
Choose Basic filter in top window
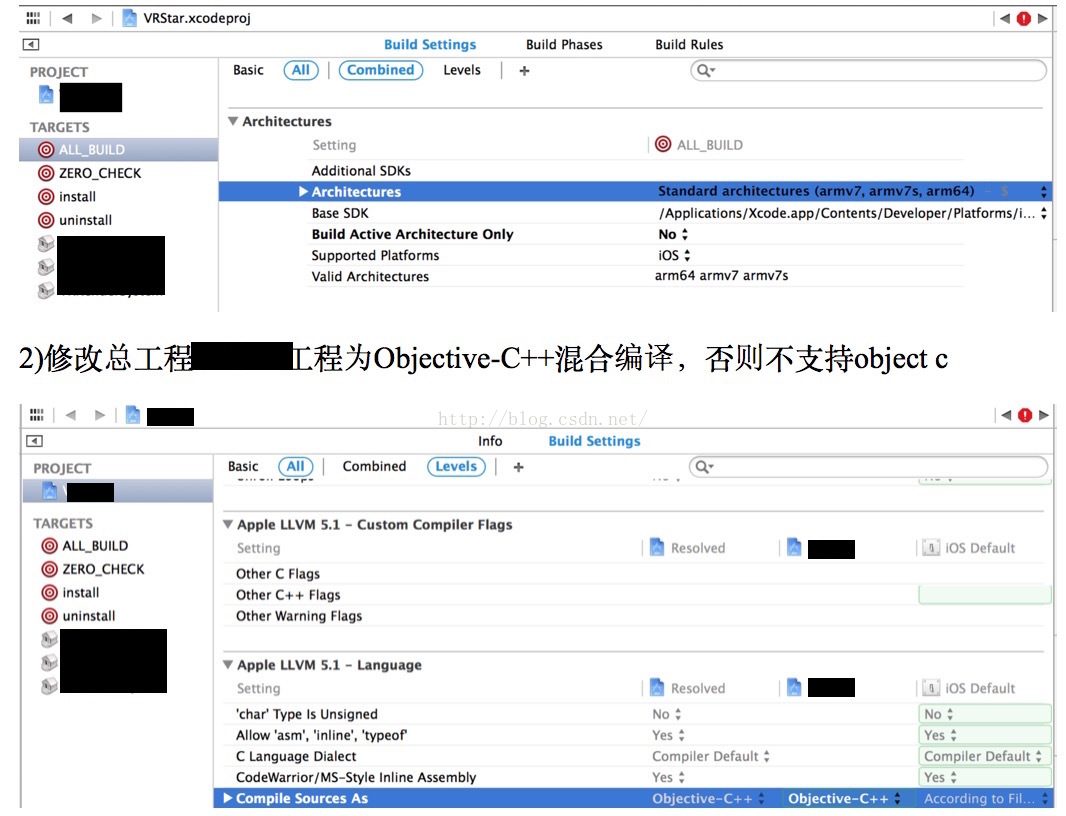click(248, 70)
